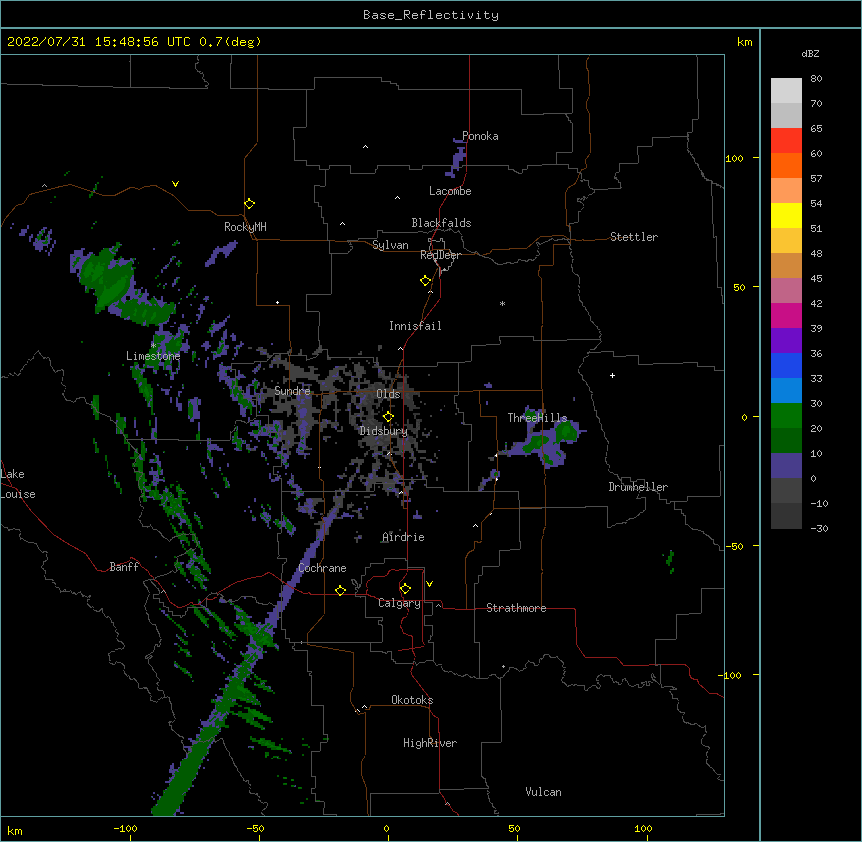Pick the red 60-65 dBZ legend swatch

tap(786, 140)
